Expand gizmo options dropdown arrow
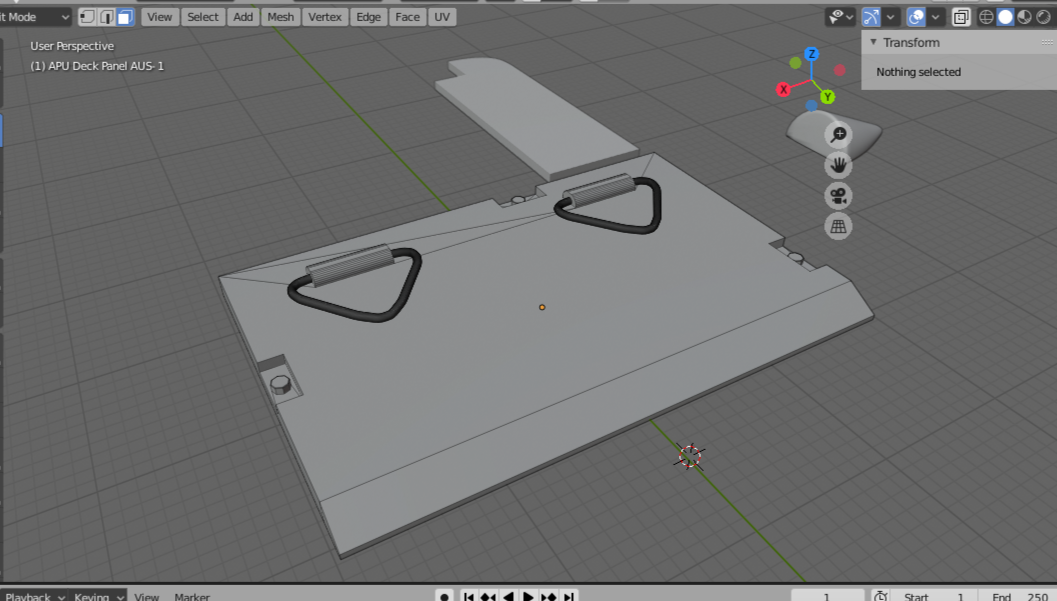The image size is (1057, 601). [x=890, y=17]
